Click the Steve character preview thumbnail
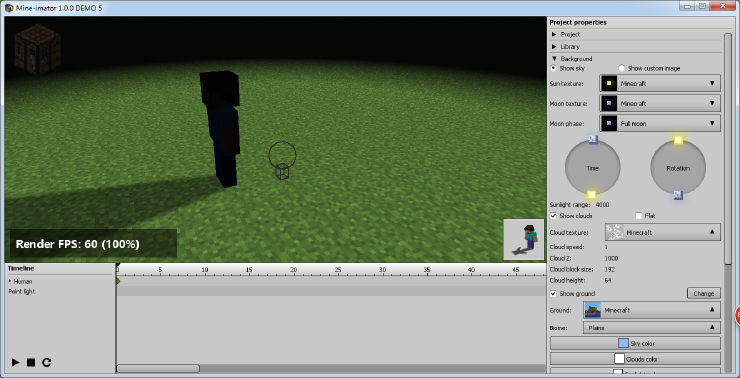Screen dimensions: 740x378 click(x=523, y=239)
